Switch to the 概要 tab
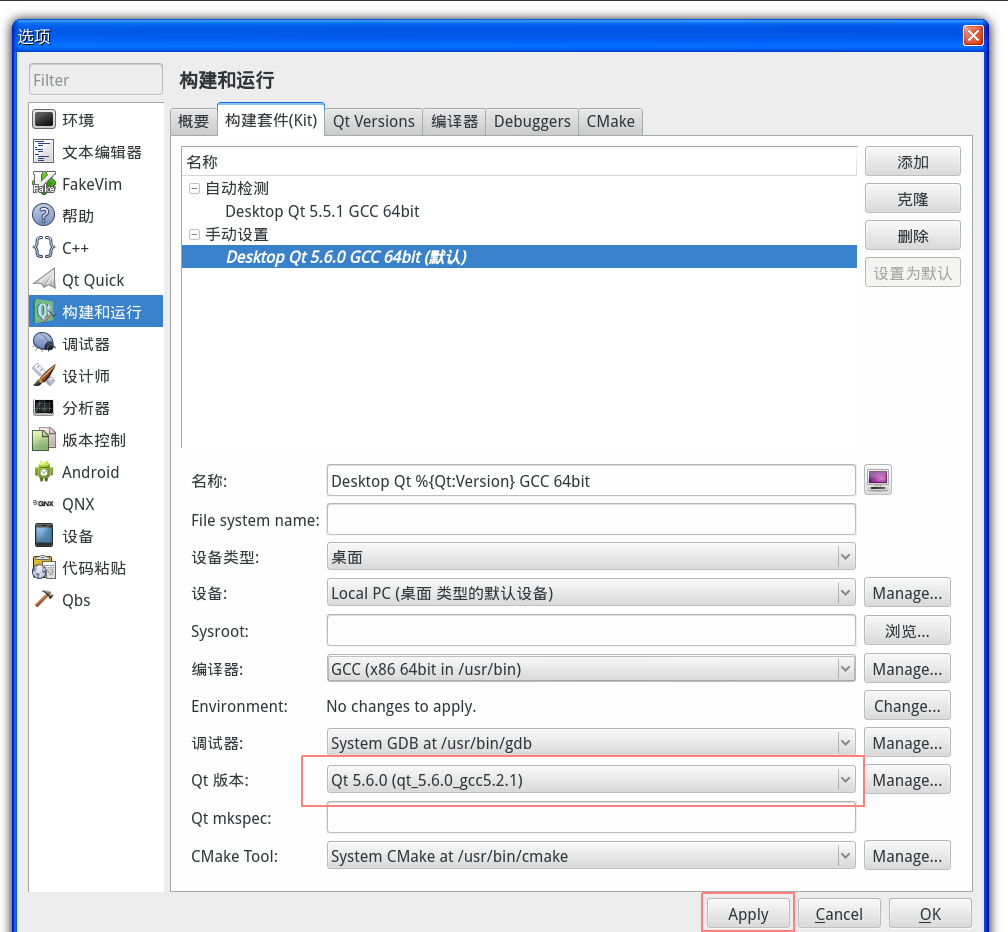1008x932 pixels. [194, 121]
